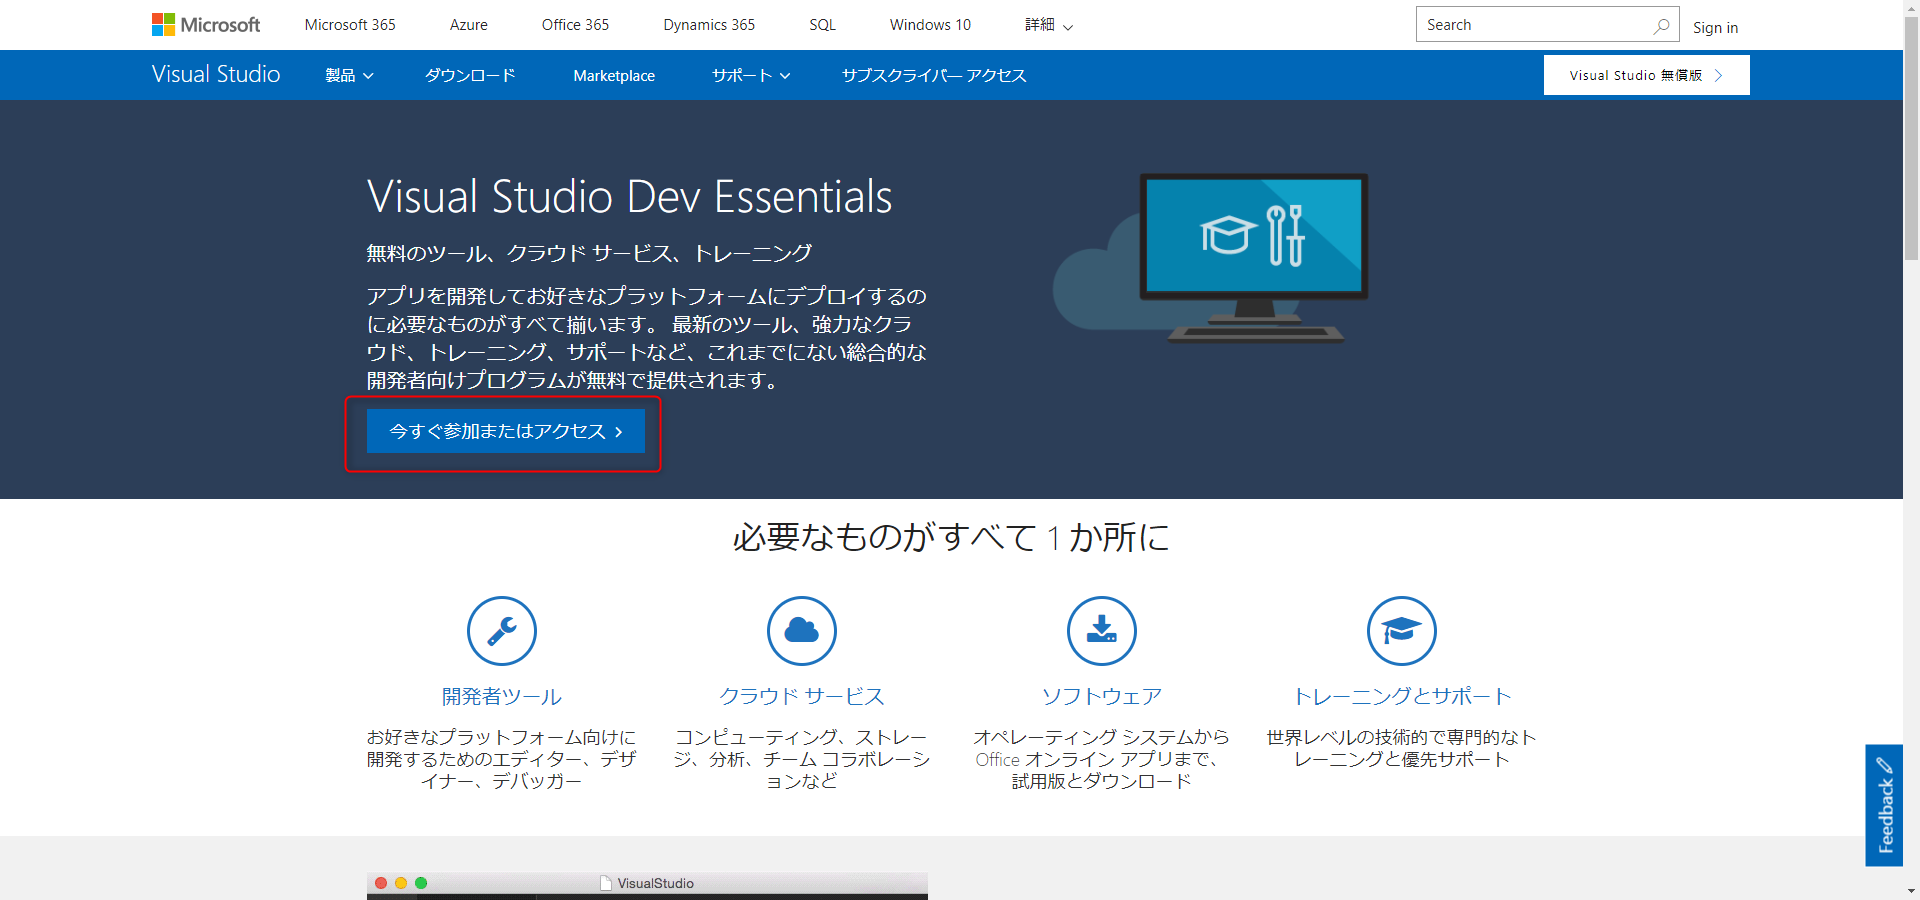The image size is (1920, 900).
Task: Click the Microsoft logo
Action: [x=206, y=25]
